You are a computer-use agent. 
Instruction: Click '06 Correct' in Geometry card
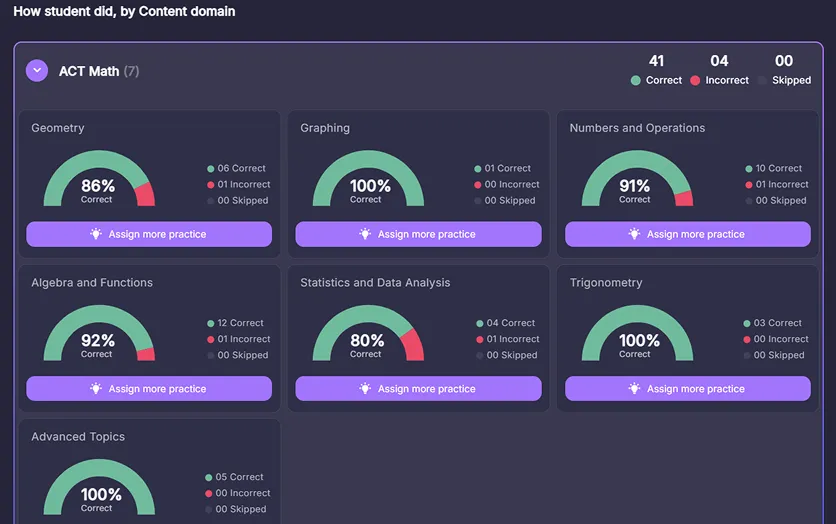[241, 168]
